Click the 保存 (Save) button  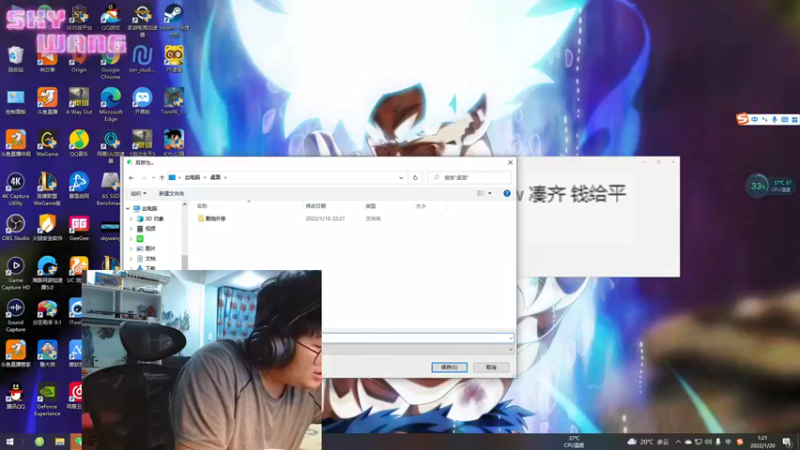click(449, 367)
